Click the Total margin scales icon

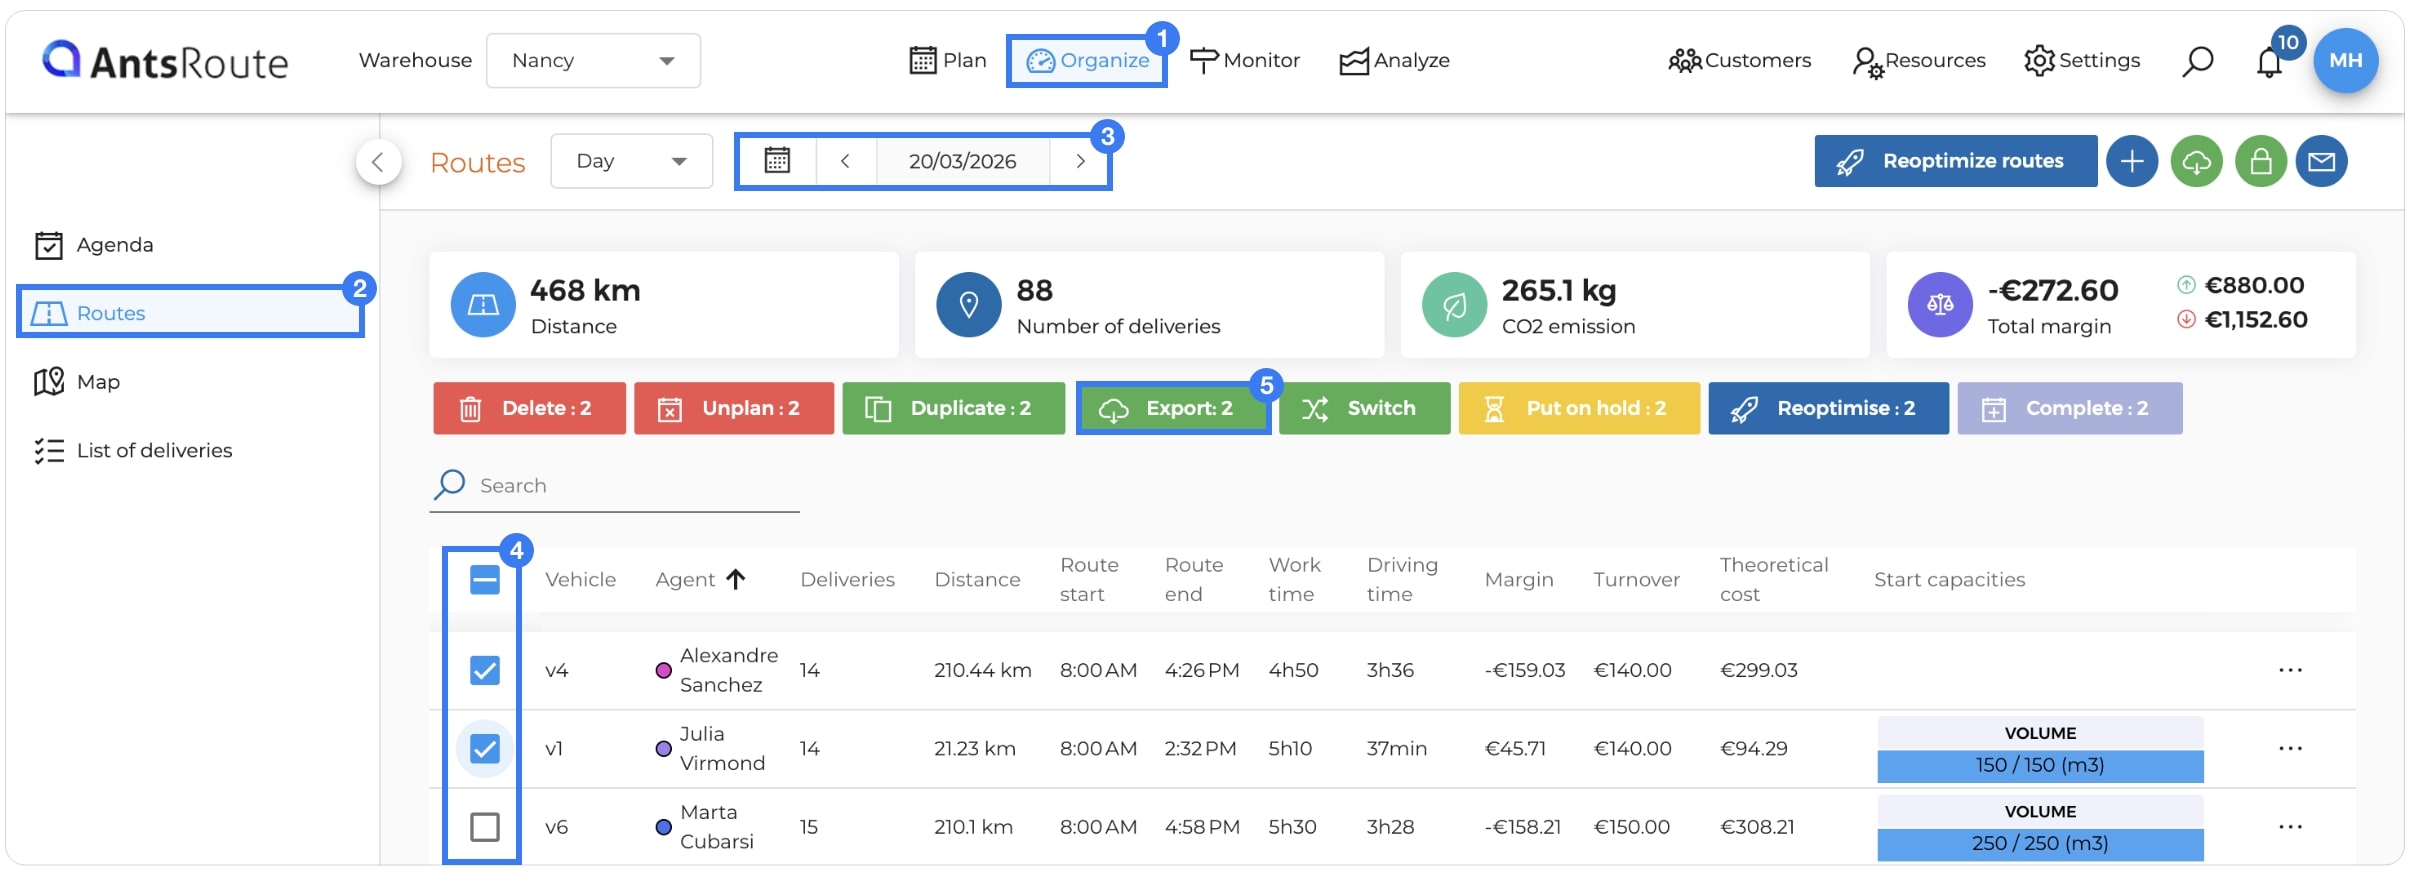tap(1940, 305)
